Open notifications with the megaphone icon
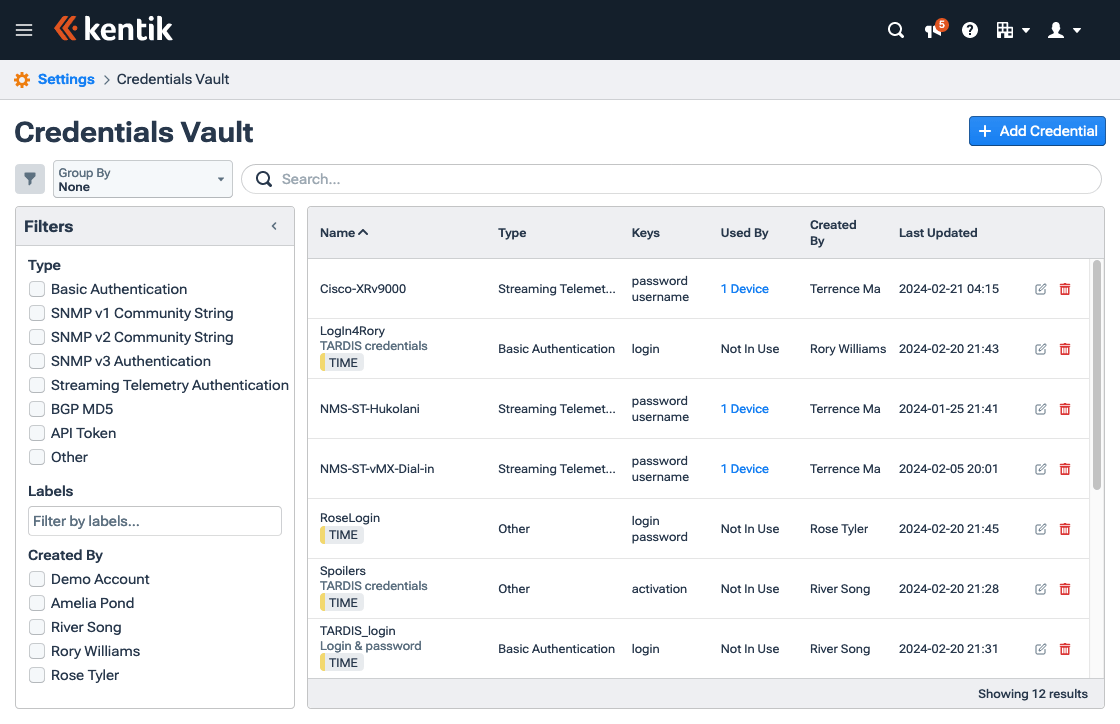The width and height of the screenshot is (1120, 724). coord(932,31)
